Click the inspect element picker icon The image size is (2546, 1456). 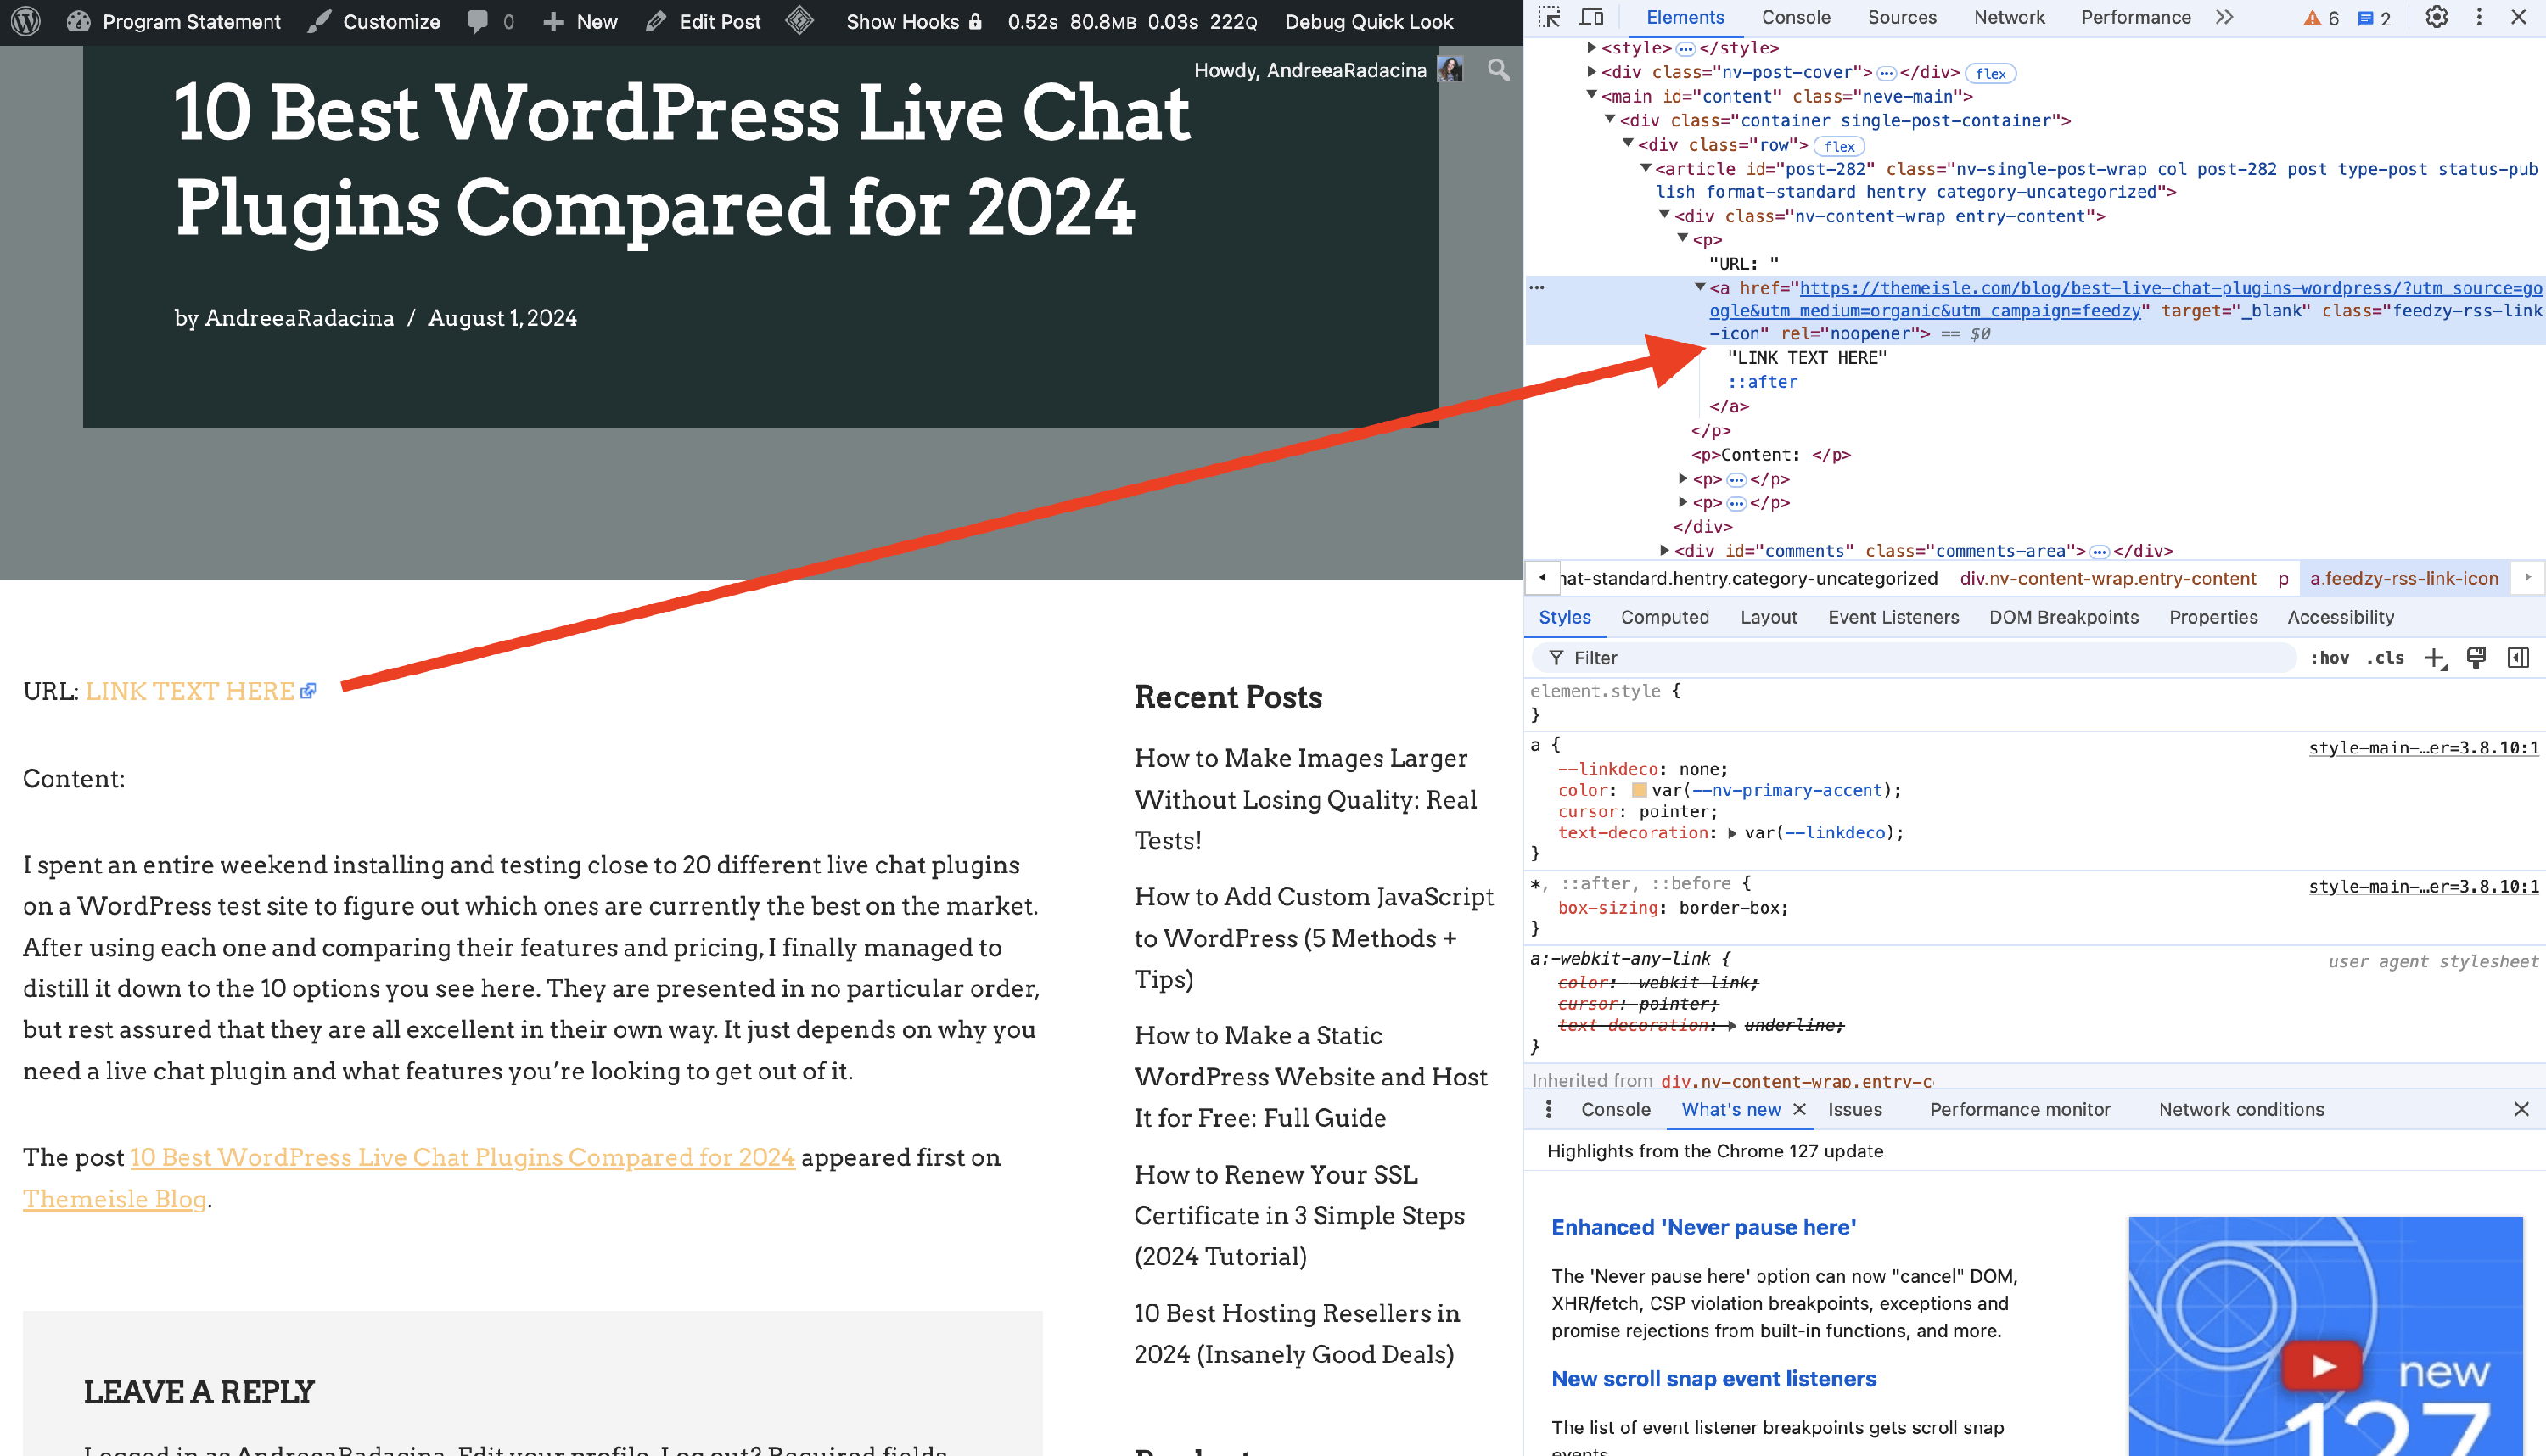click(1549, 17)
